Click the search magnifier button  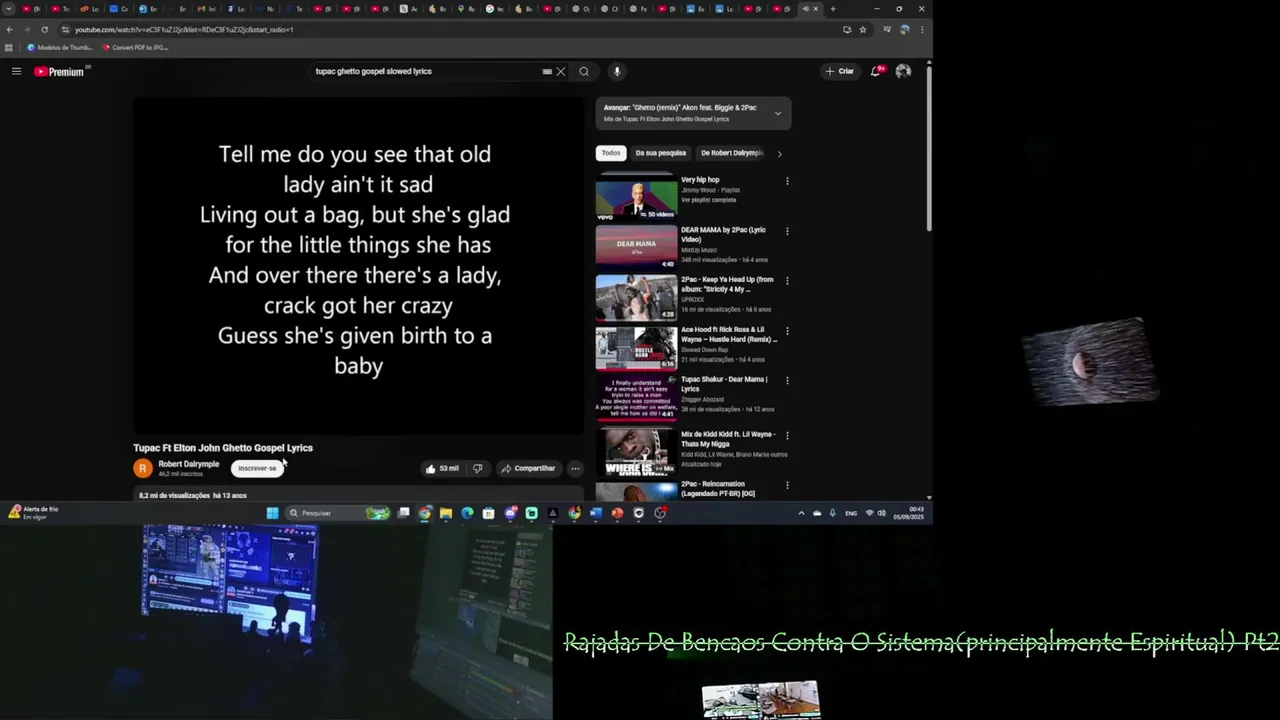pos(584,71)
